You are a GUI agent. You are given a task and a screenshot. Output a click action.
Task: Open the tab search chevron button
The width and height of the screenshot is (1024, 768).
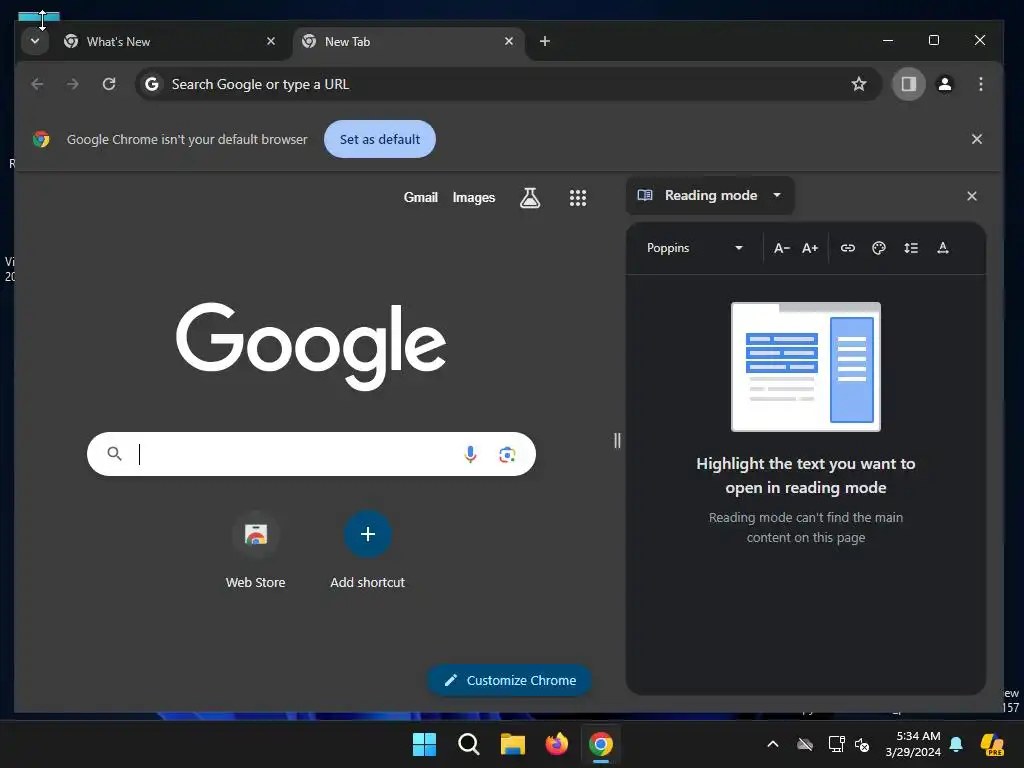point(35,41)
